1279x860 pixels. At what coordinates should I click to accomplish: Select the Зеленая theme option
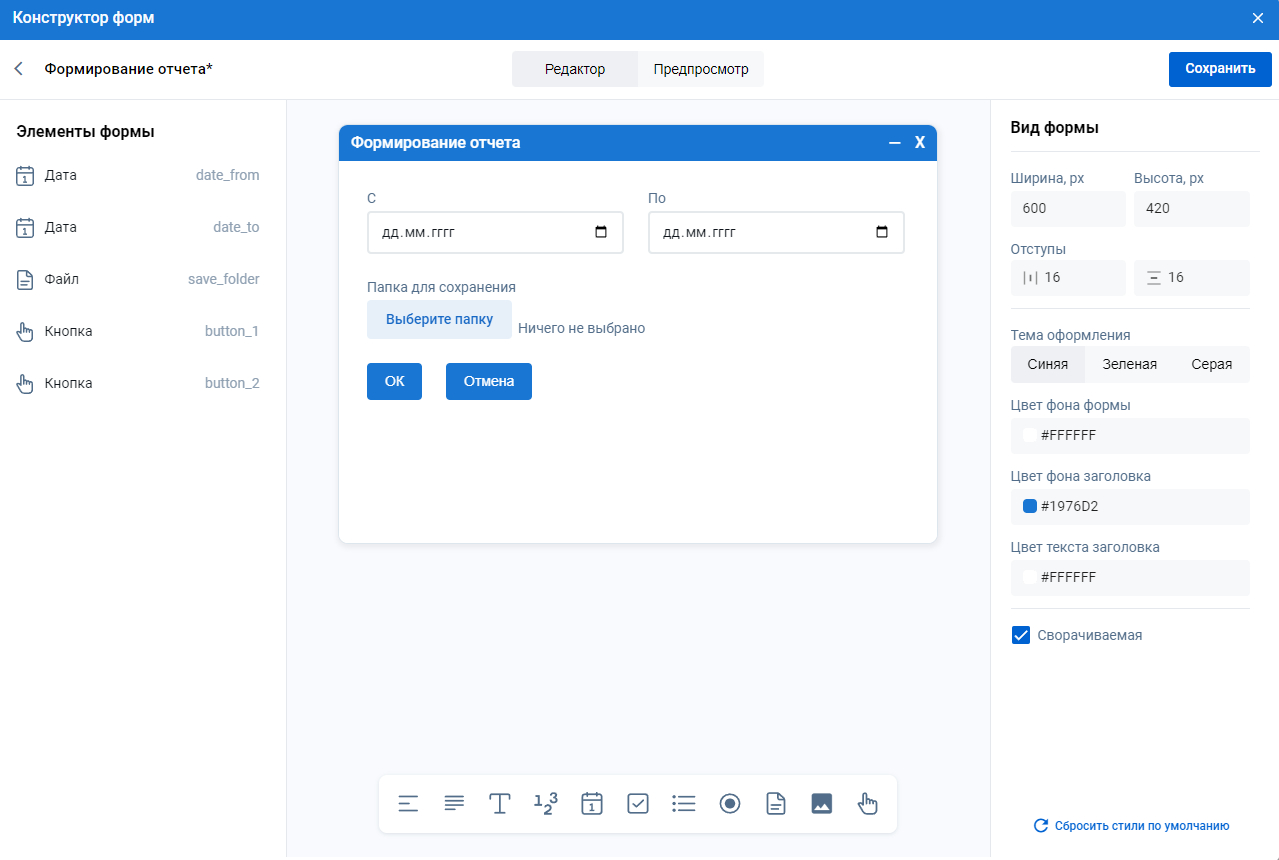(x=1129, y=364)
